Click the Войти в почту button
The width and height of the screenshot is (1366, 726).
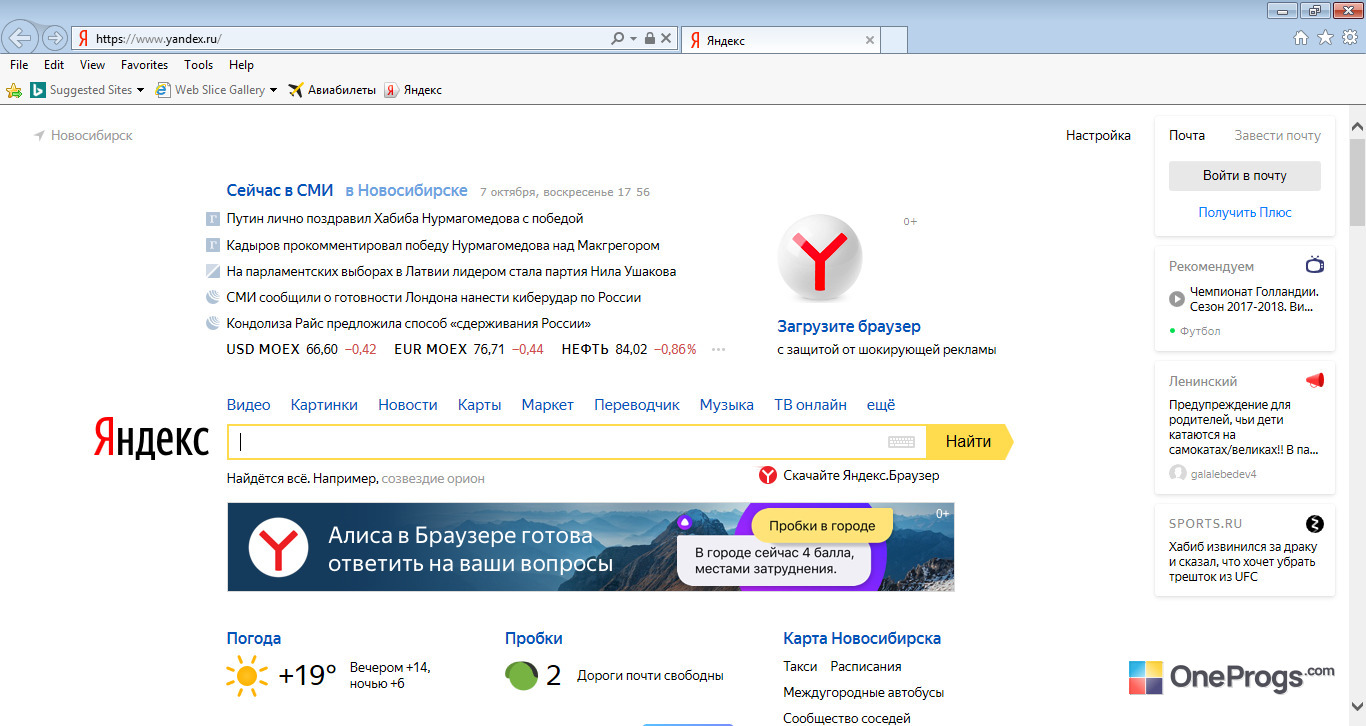1245,176
